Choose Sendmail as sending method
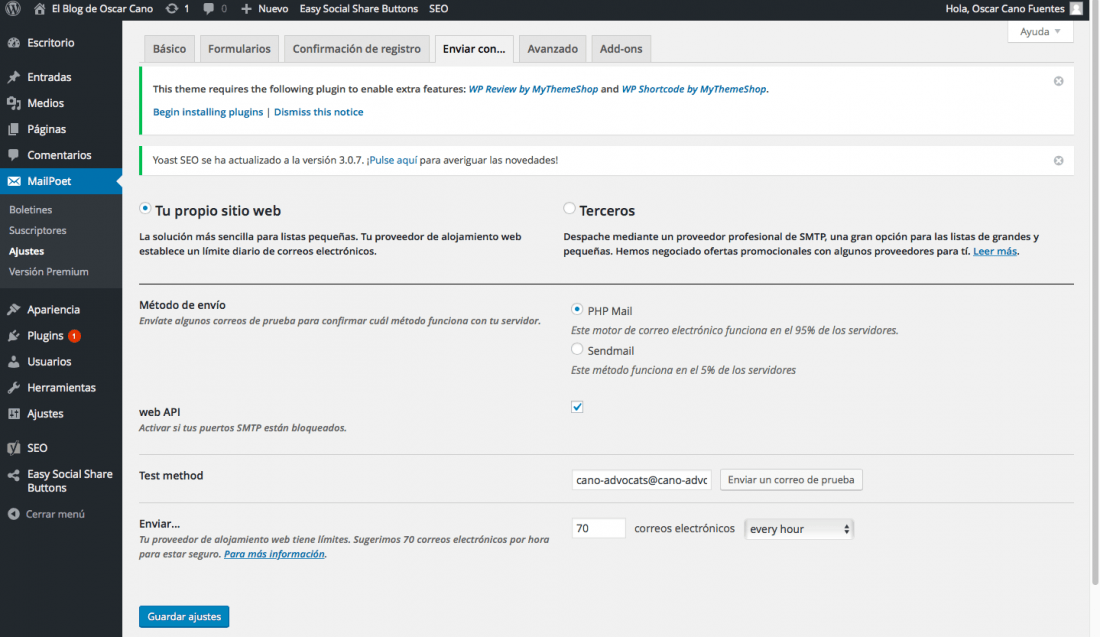1100x637 pixels. pyautogui.click(x=577, y=349)
